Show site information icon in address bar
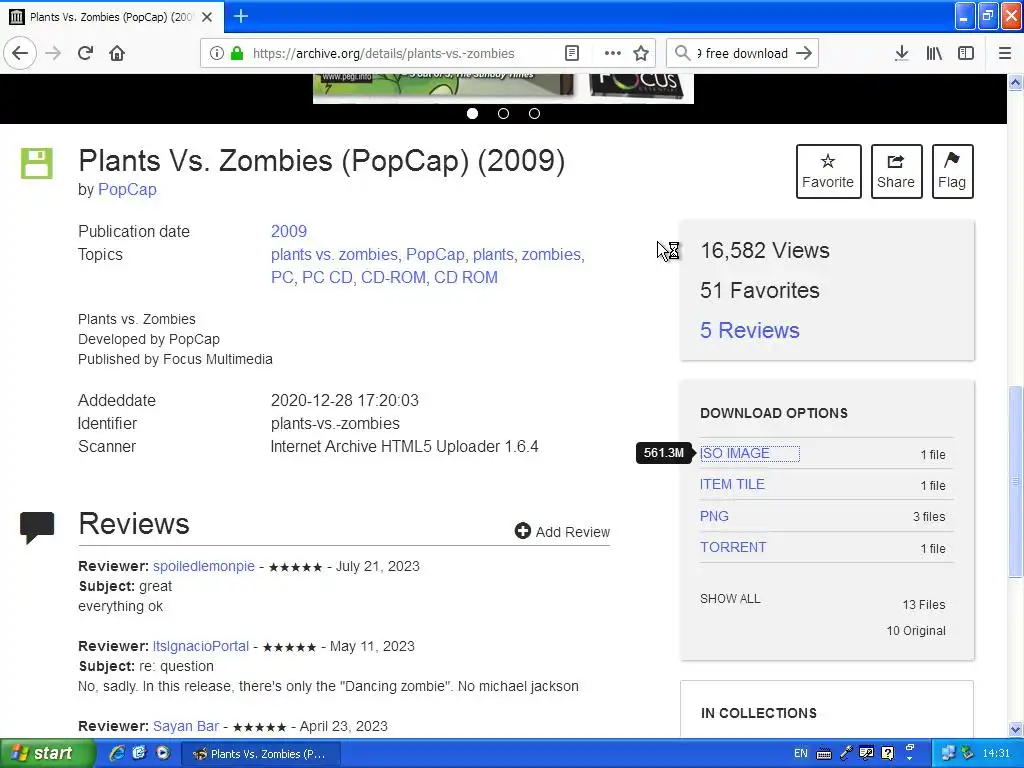 pos(216,54)
